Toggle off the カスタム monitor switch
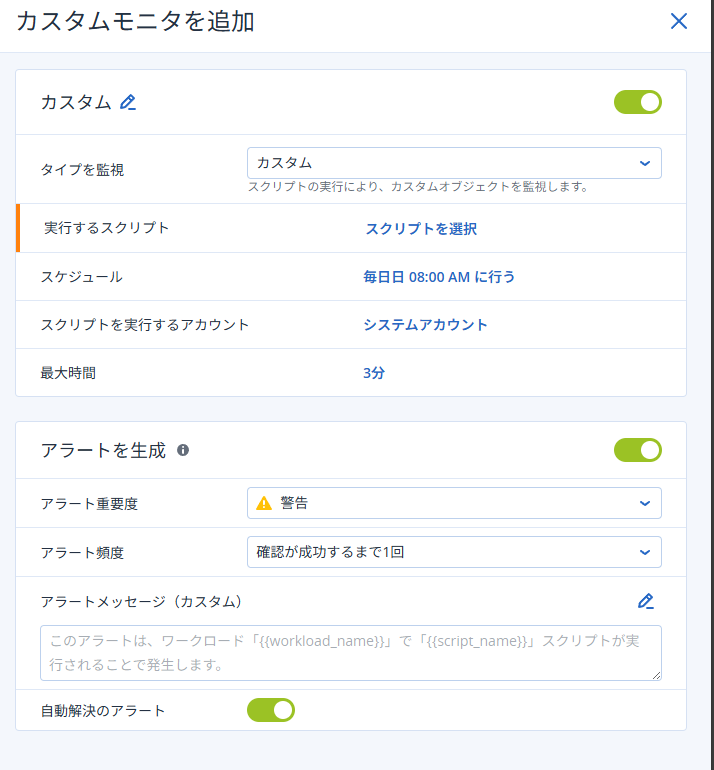Image resolution: width=714 pixels, height=770 pixels. (x=638, y=102)
